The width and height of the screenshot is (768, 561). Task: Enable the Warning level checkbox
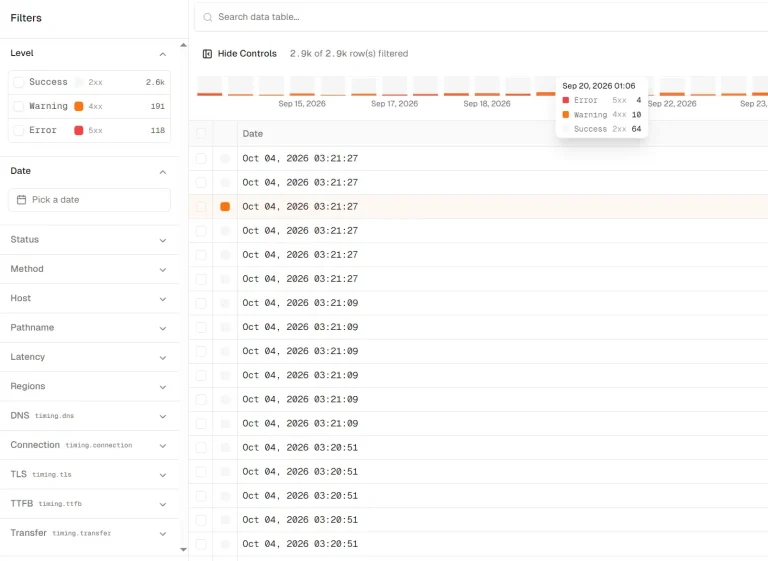pos(19,106)
